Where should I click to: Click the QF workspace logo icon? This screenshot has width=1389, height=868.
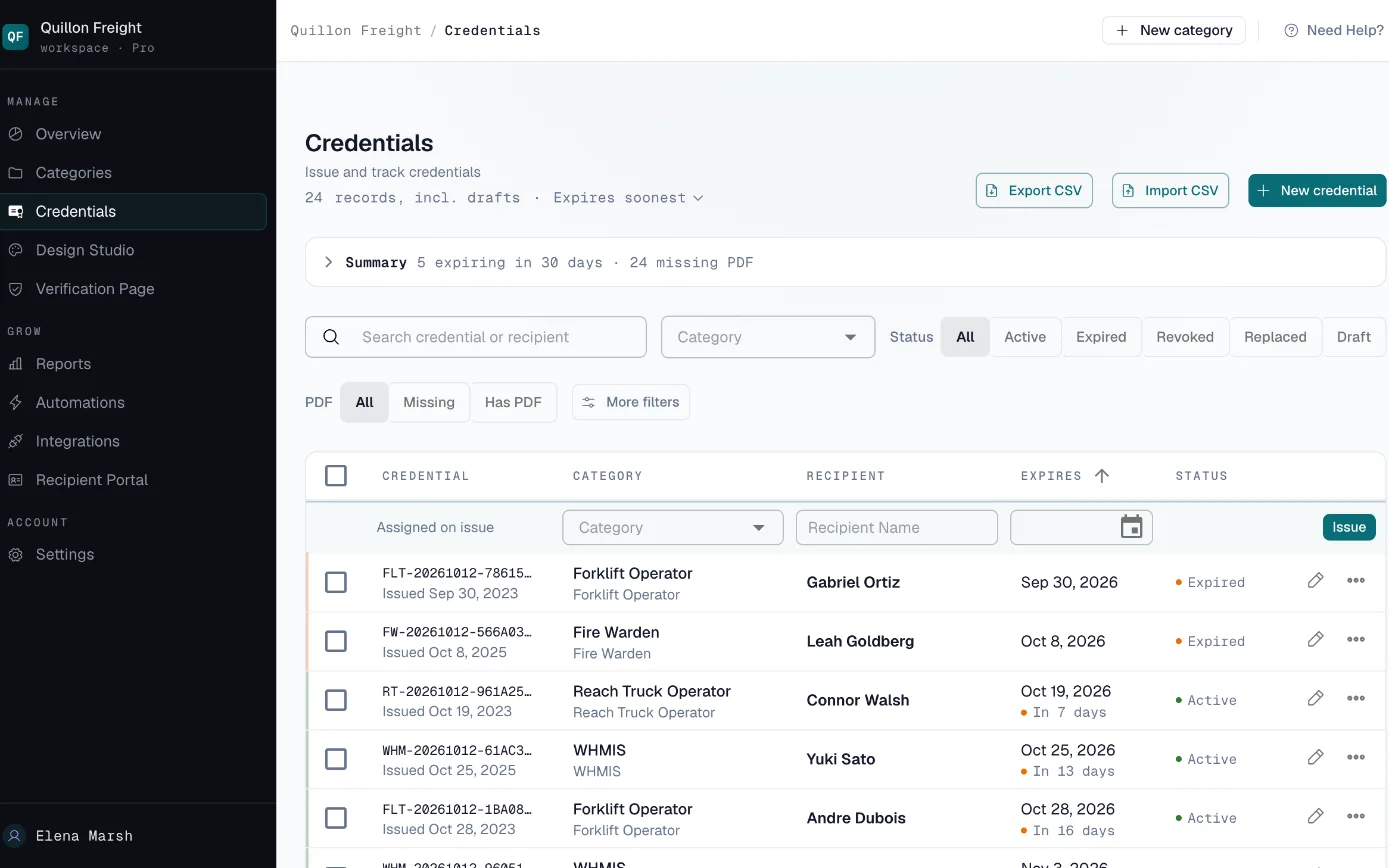tap(15, 37)
